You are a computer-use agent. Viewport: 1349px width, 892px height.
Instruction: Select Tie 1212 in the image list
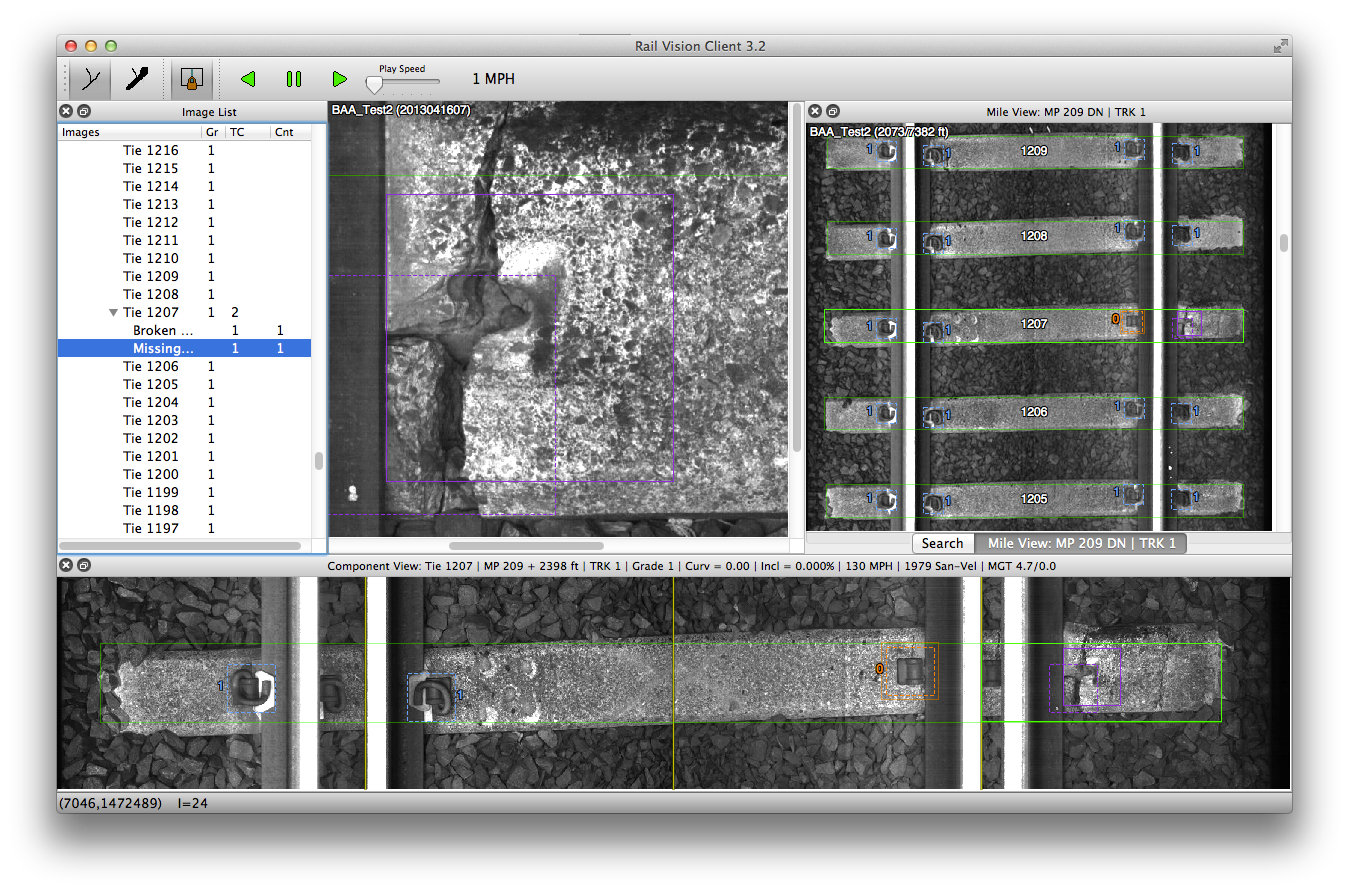click(150, 222)
